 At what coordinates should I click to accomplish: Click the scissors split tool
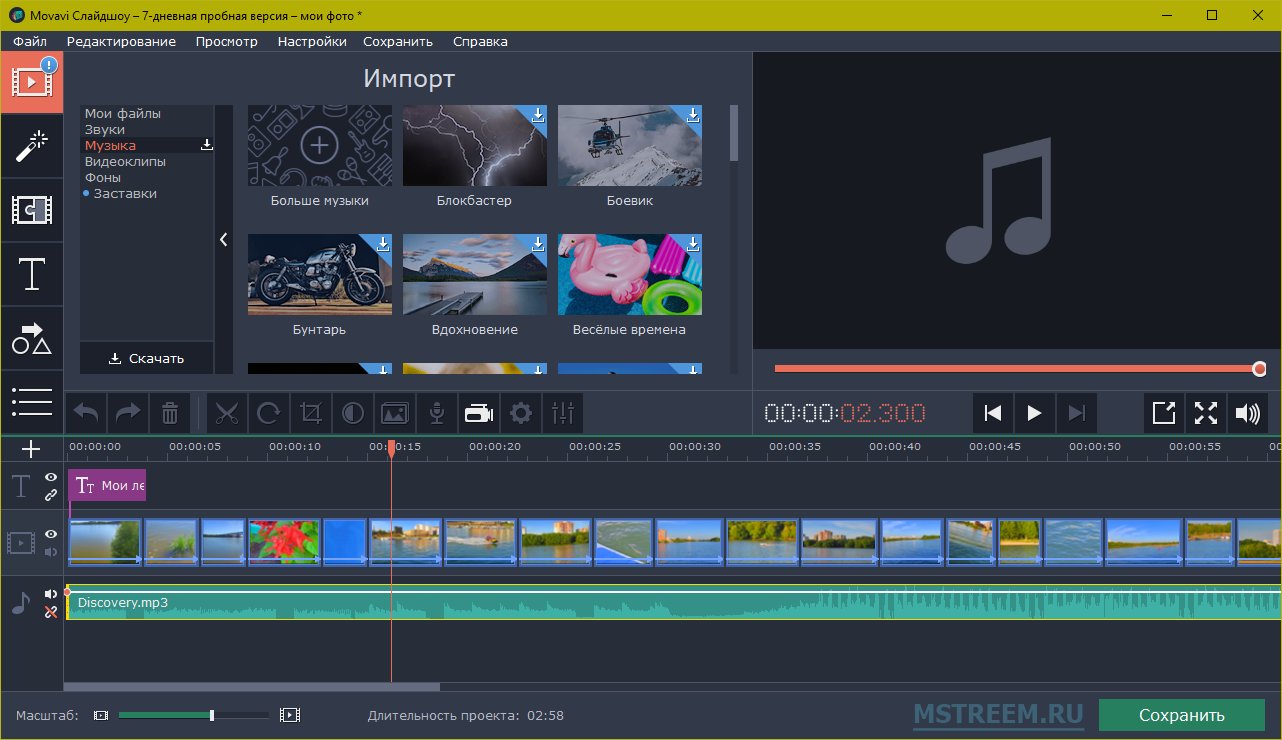228,413
